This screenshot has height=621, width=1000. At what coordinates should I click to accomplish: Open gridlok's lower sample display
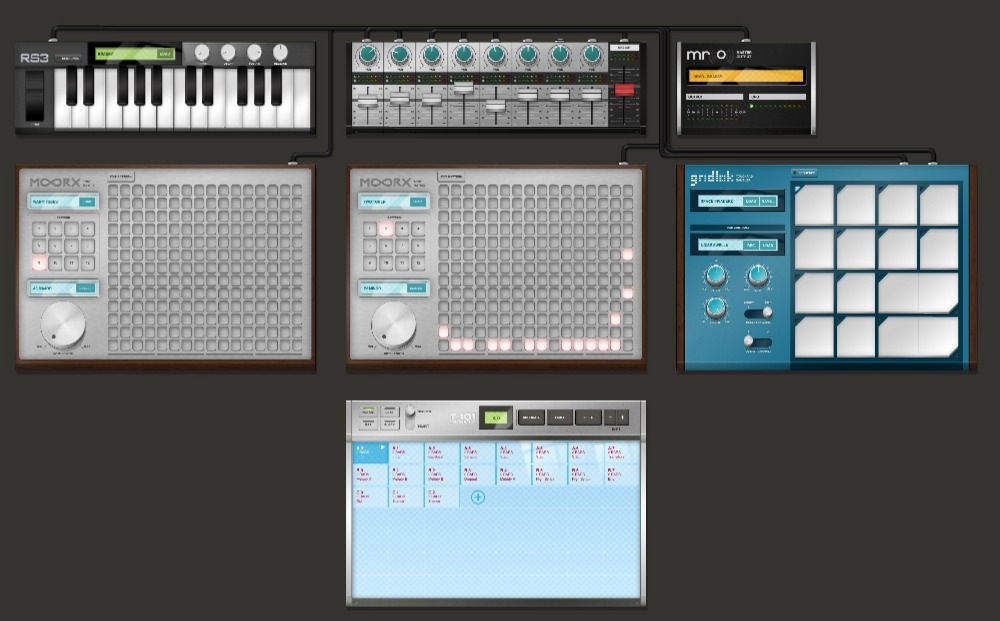pyautogui.click(x=738, y=245)
